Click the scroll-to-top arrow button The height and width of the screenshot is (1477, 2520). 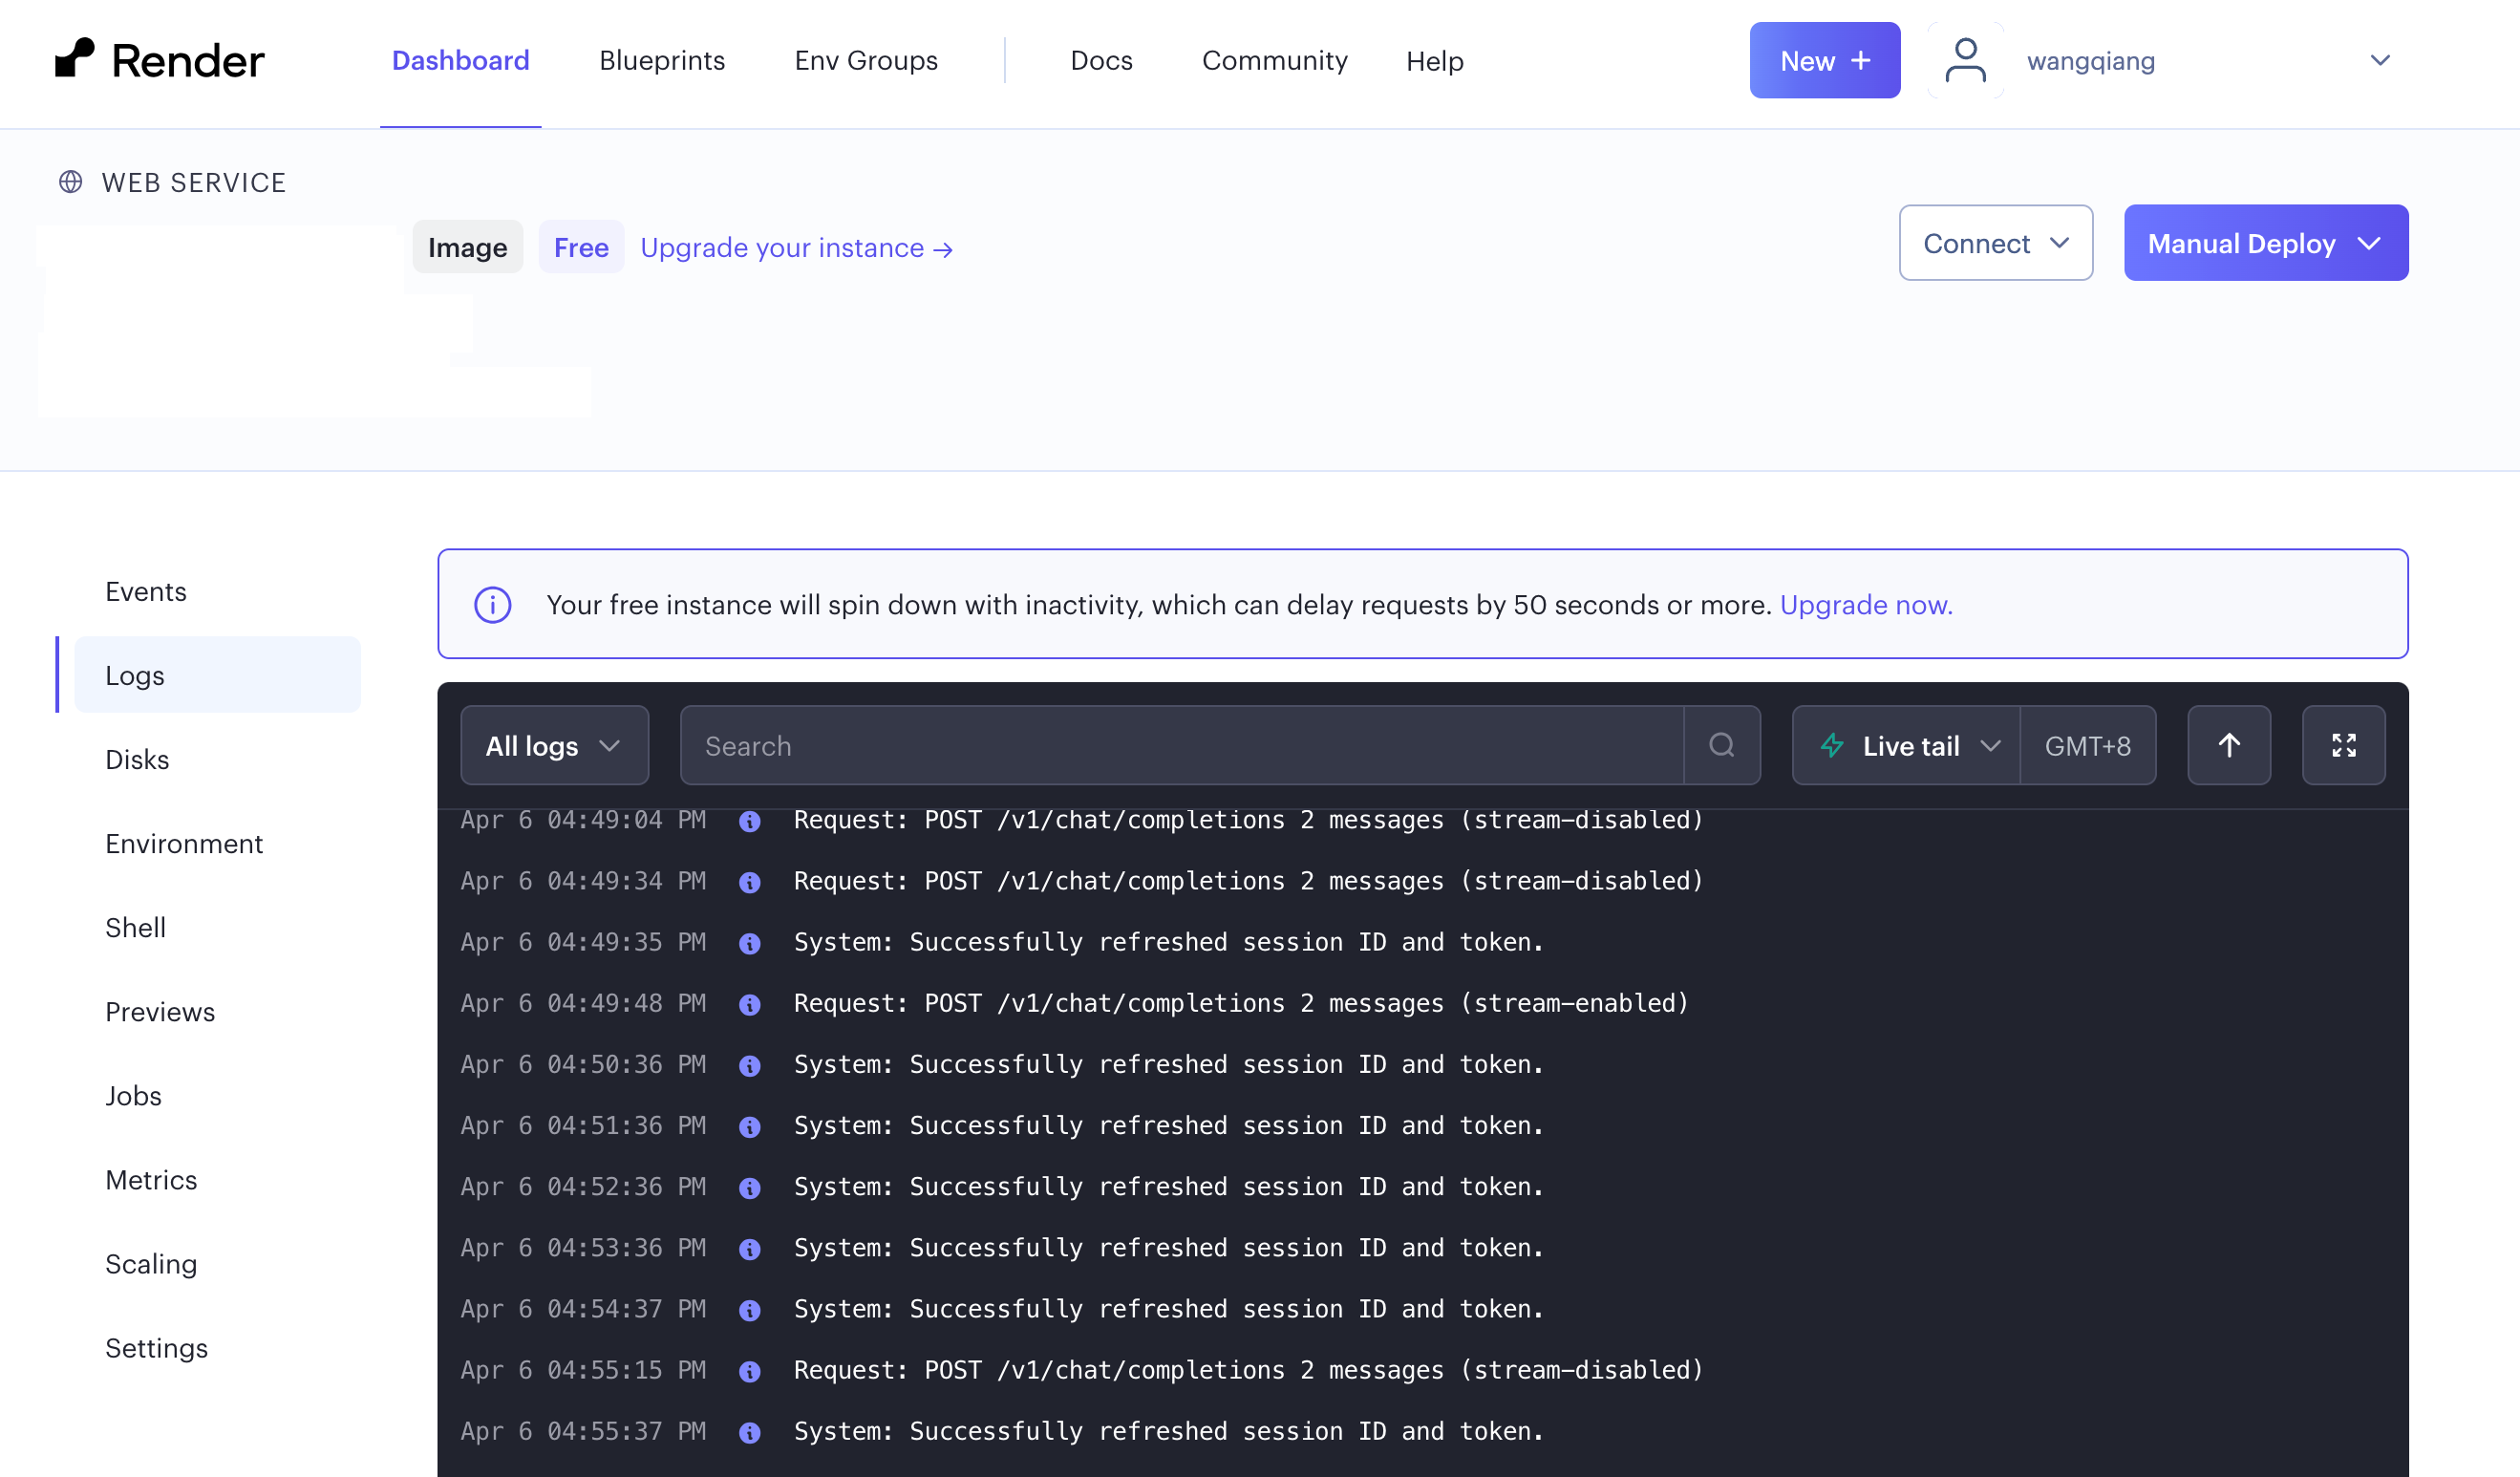2228,745
